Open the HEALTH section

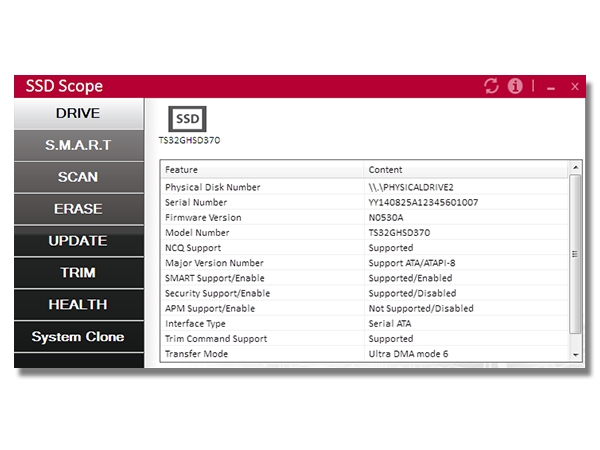tap(77, 305)
